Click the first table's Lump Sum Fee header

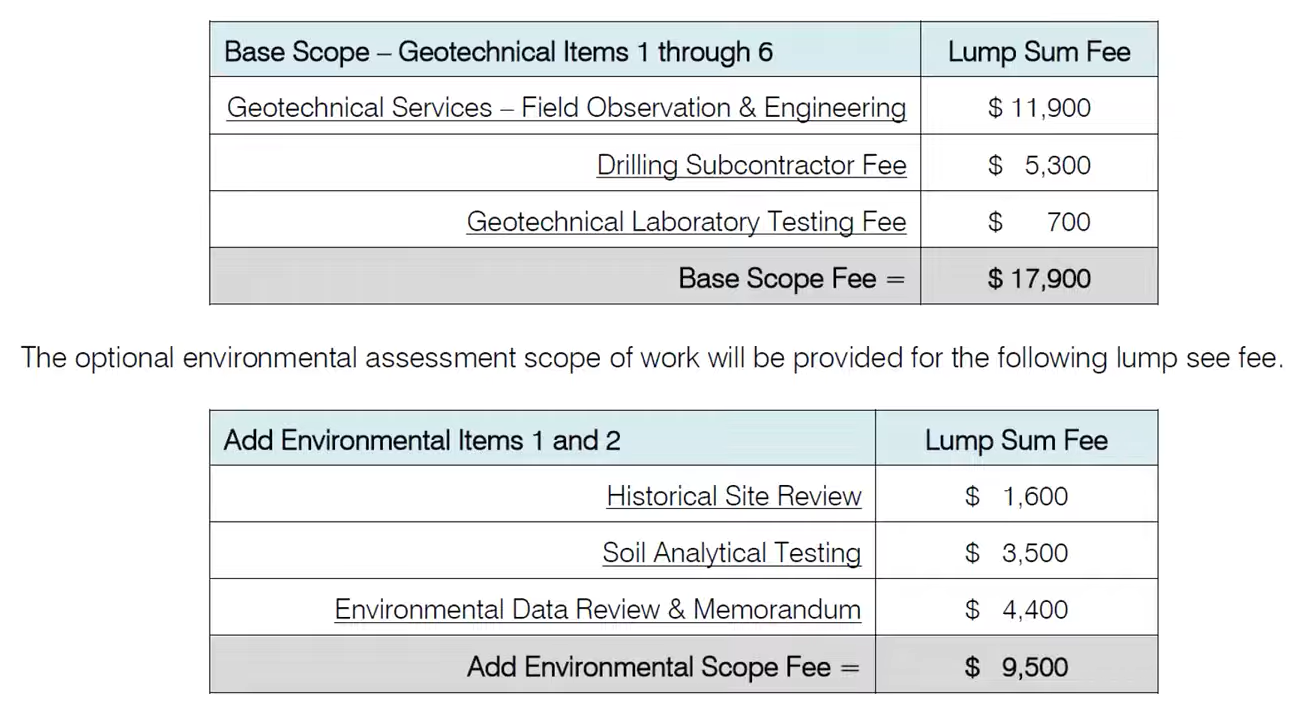(x=1039, y=50)
